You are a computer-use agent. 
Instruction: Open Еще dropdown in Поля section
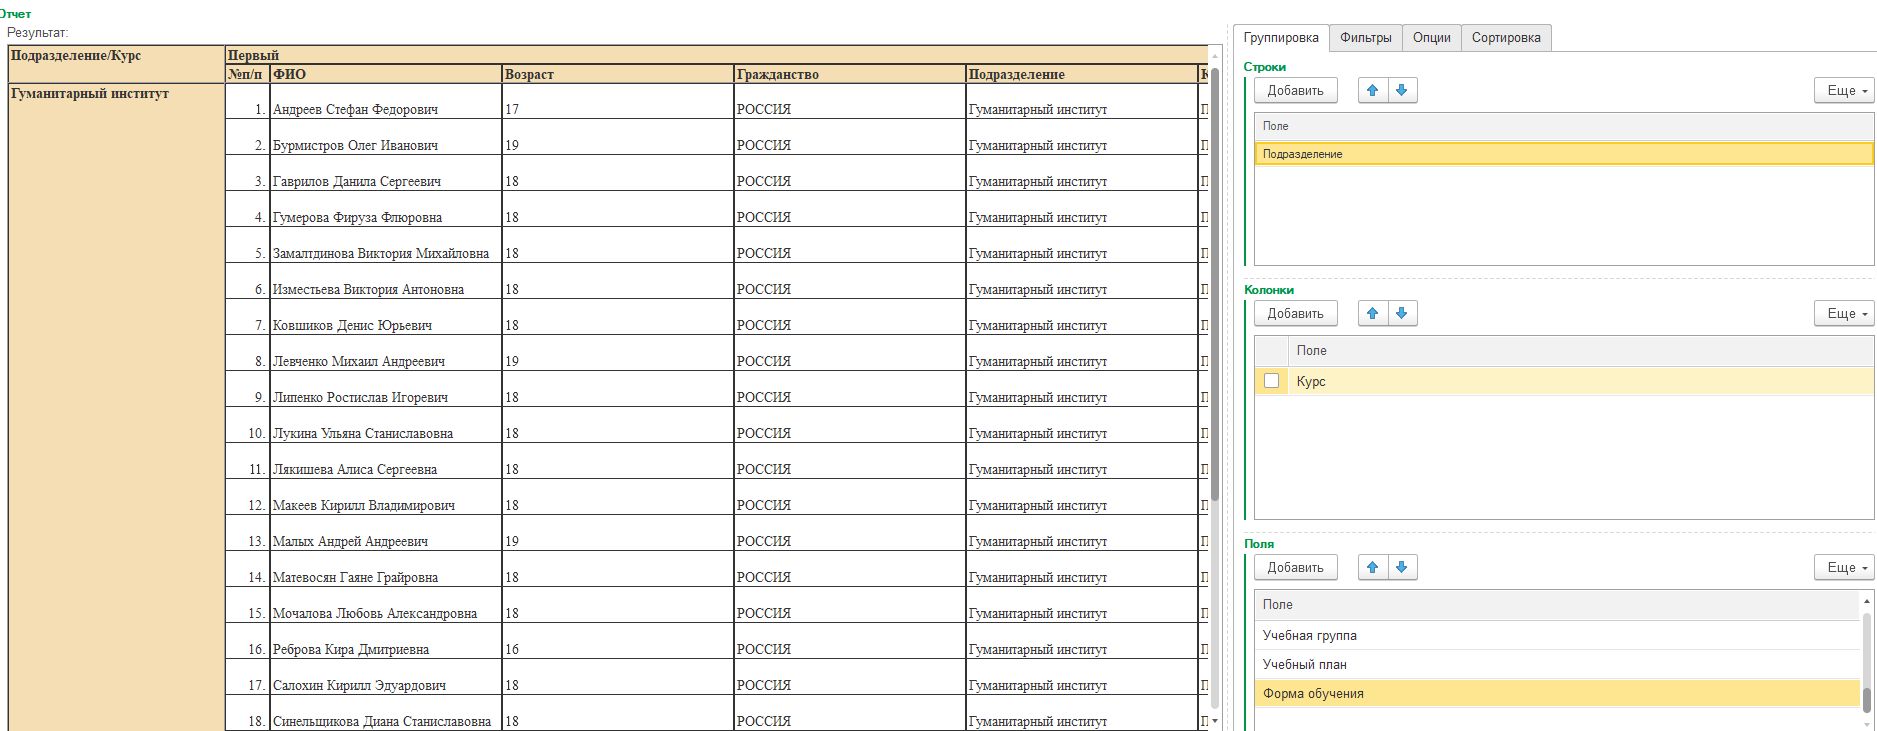1844,568
